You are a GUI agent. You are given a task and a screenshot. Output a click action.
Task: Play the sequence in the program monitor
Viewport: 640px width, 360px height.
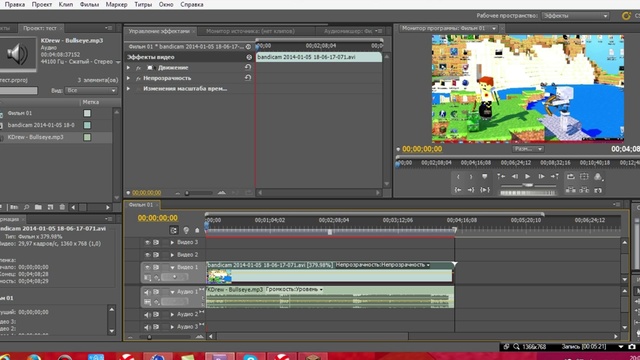coord(527,177)
